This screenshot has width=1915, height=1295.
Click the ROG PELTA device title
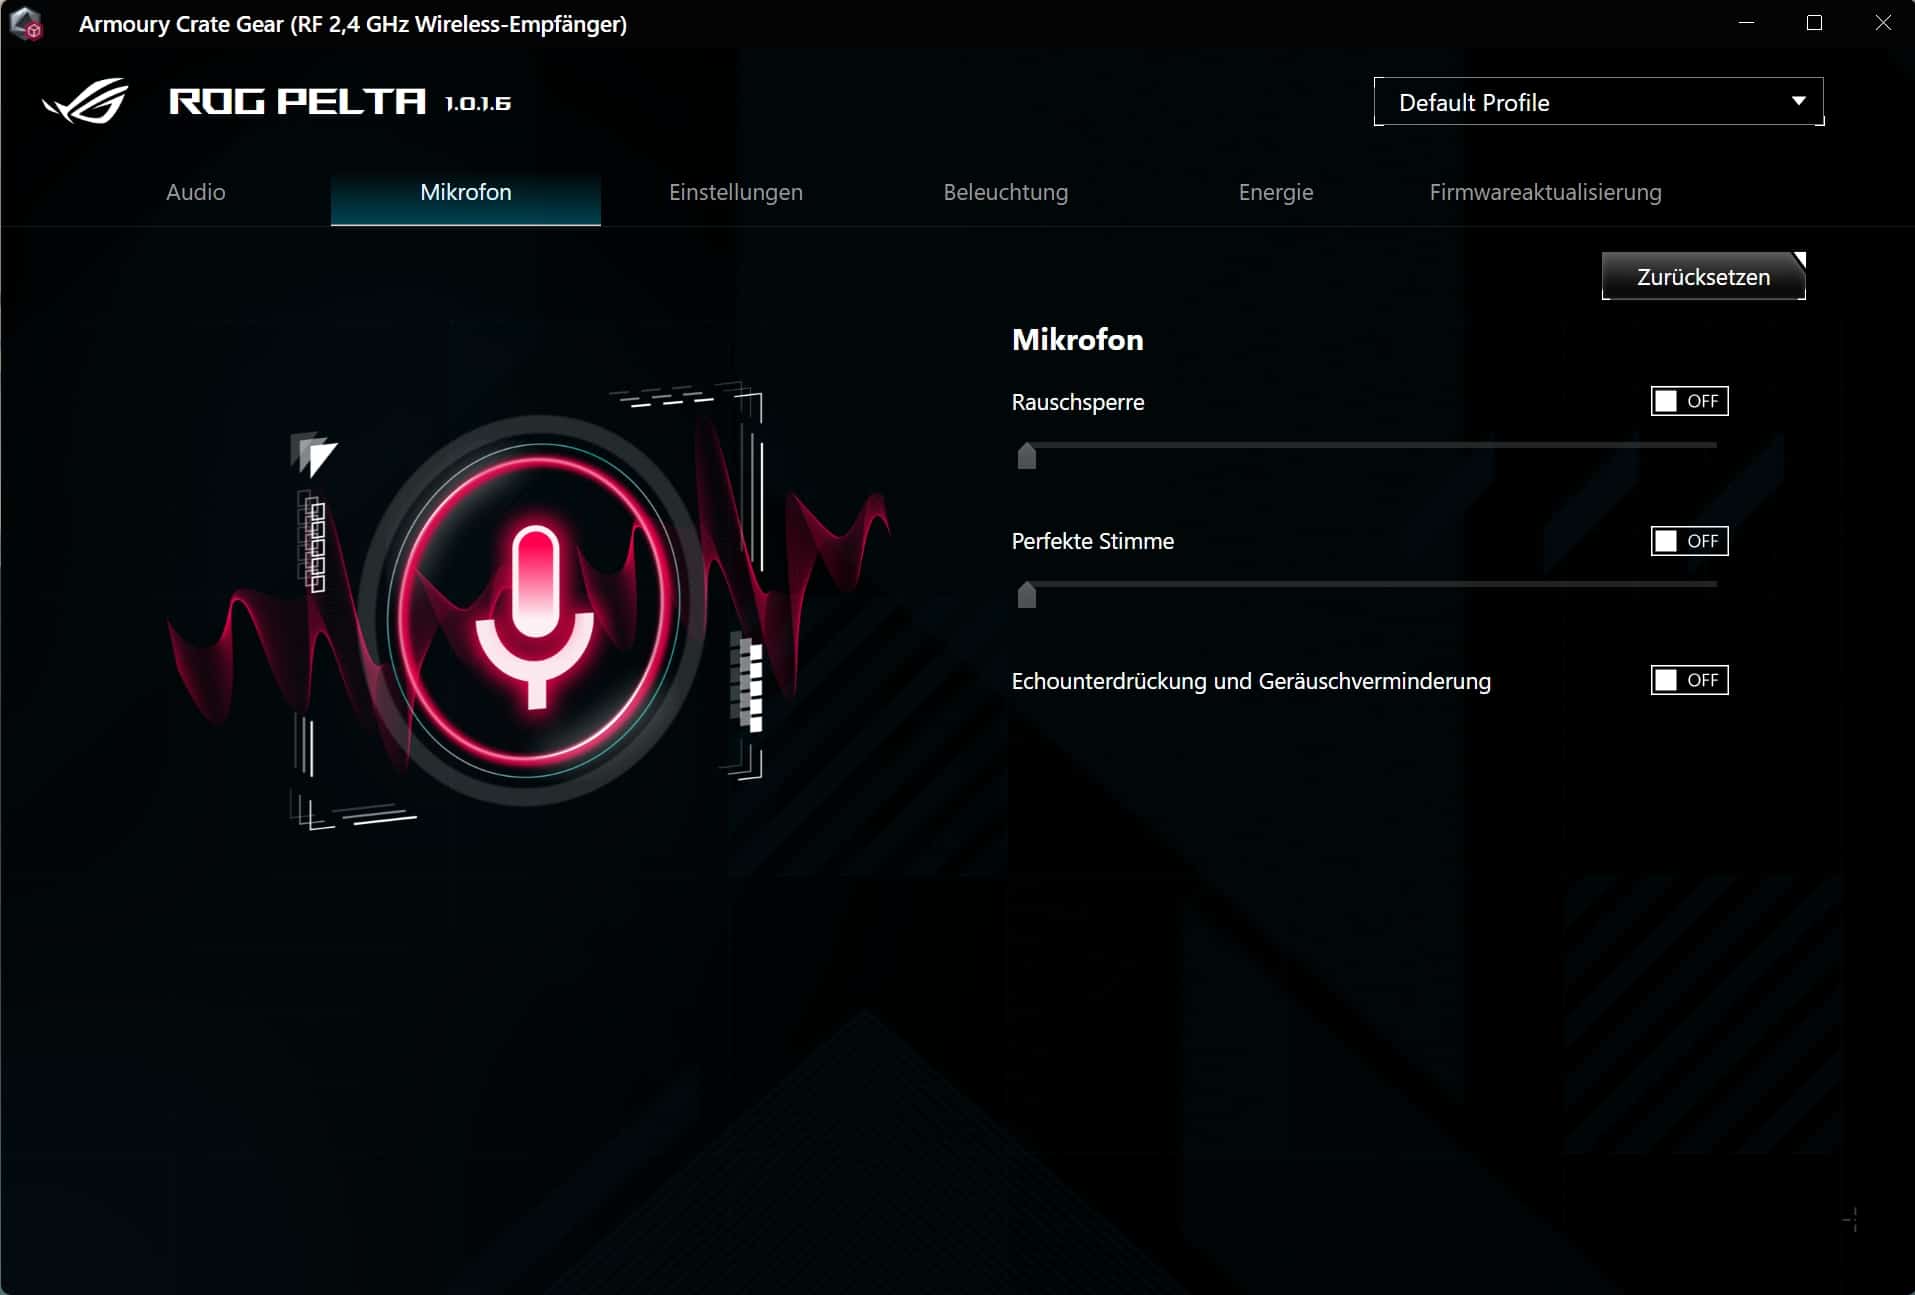(297, 102)
